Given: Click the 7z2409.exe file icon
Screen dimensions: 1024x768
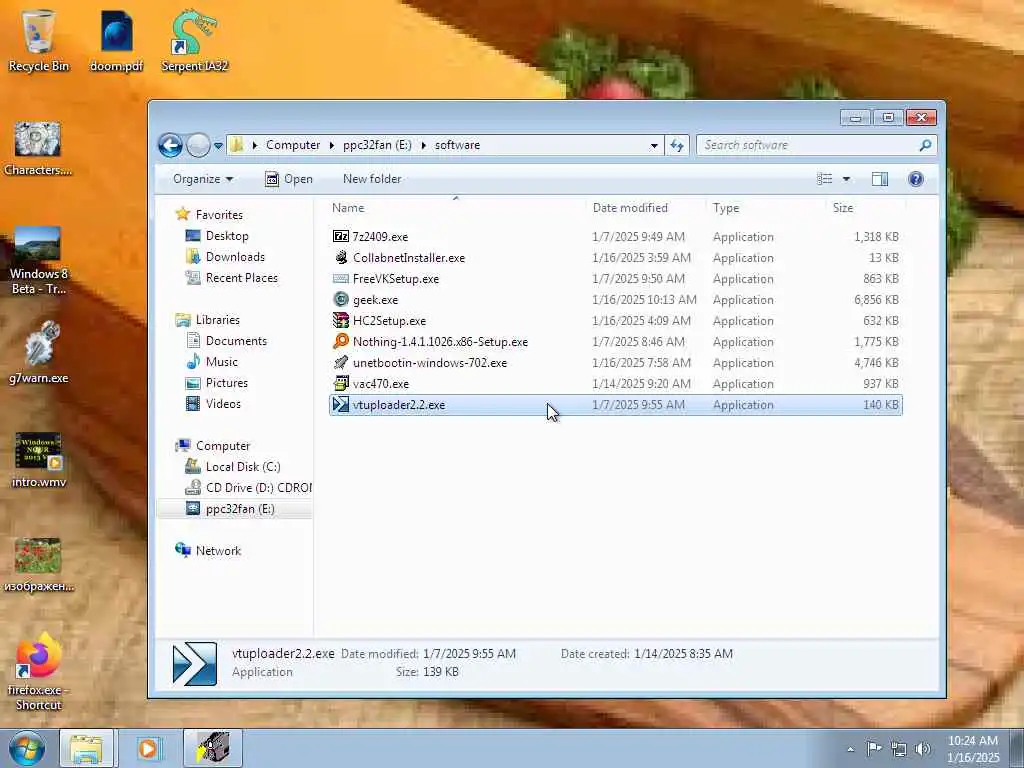Looking at the screenshot, I should click(341, 236).
